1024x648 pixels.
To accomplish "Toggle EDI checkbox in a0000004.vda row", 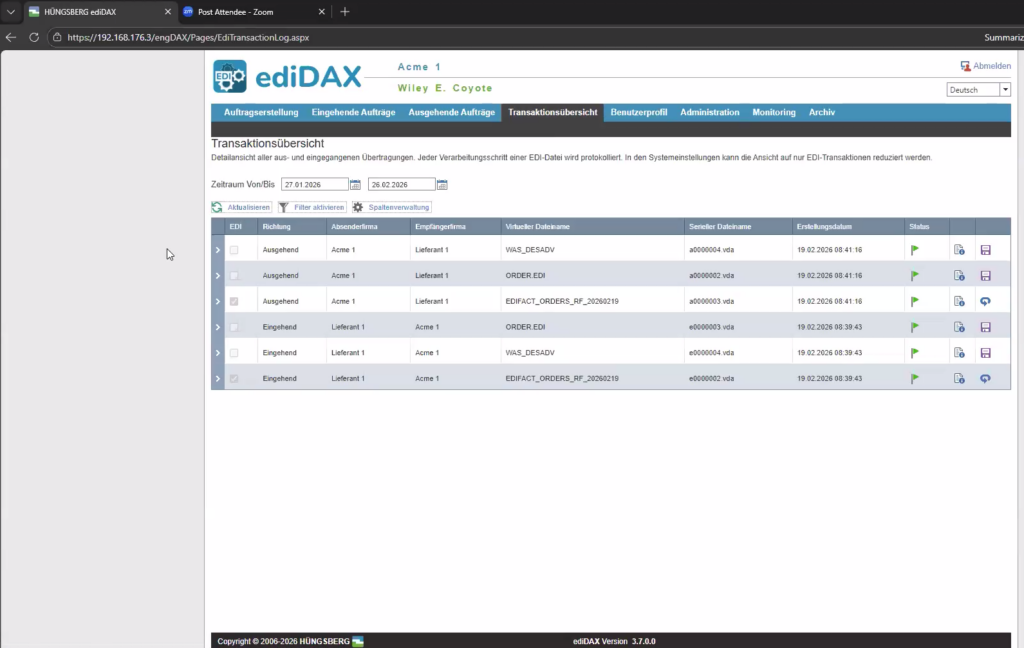I will click(x=234, y=250).
